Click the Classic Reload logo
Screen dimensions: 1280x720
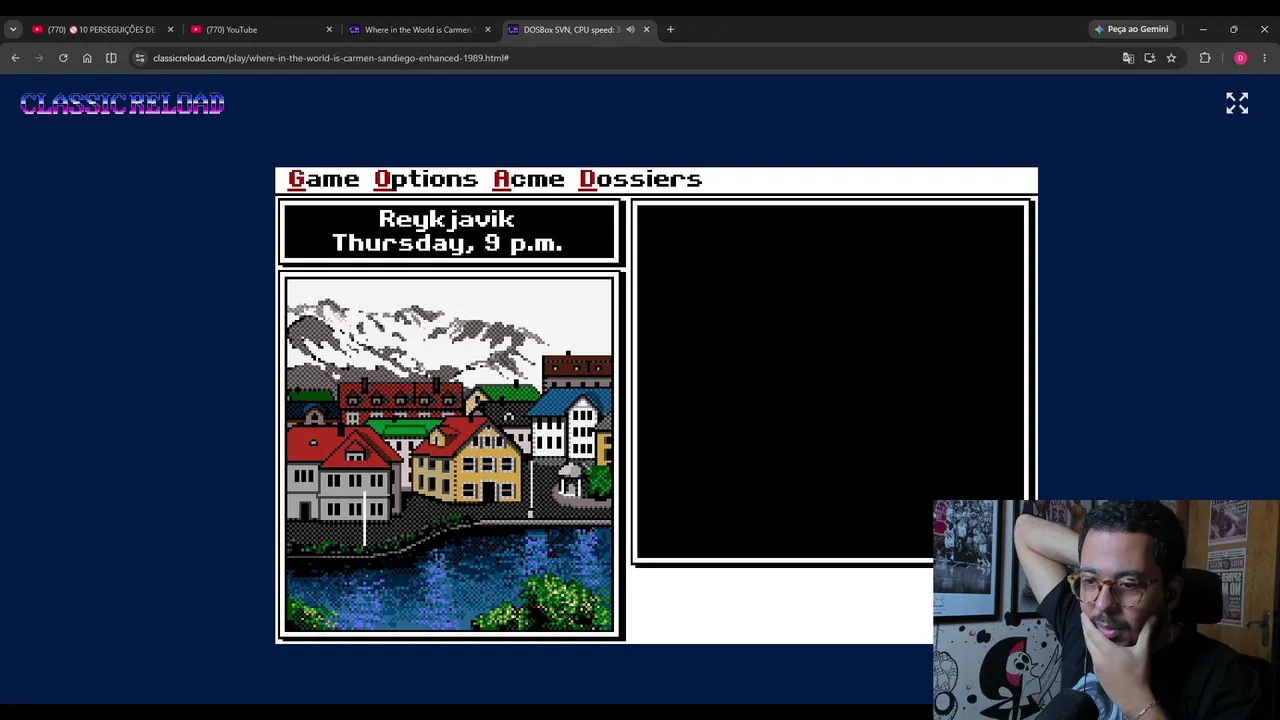pos(122,104)
